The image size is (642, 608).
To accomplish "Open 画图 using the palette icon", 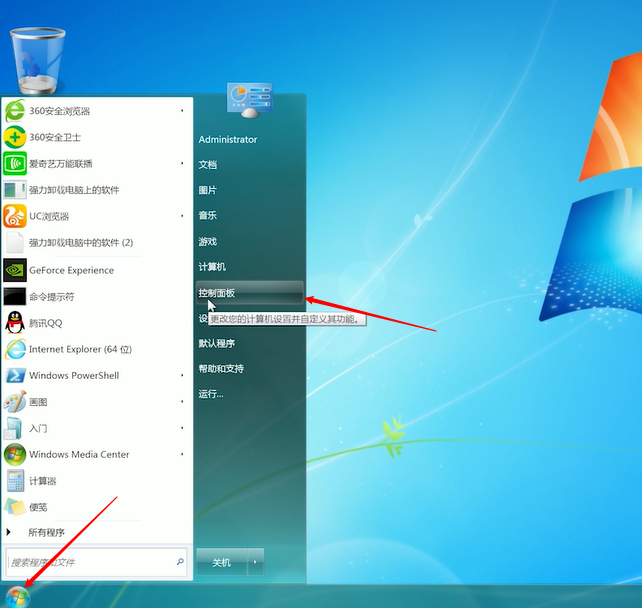I will (15, 402).
